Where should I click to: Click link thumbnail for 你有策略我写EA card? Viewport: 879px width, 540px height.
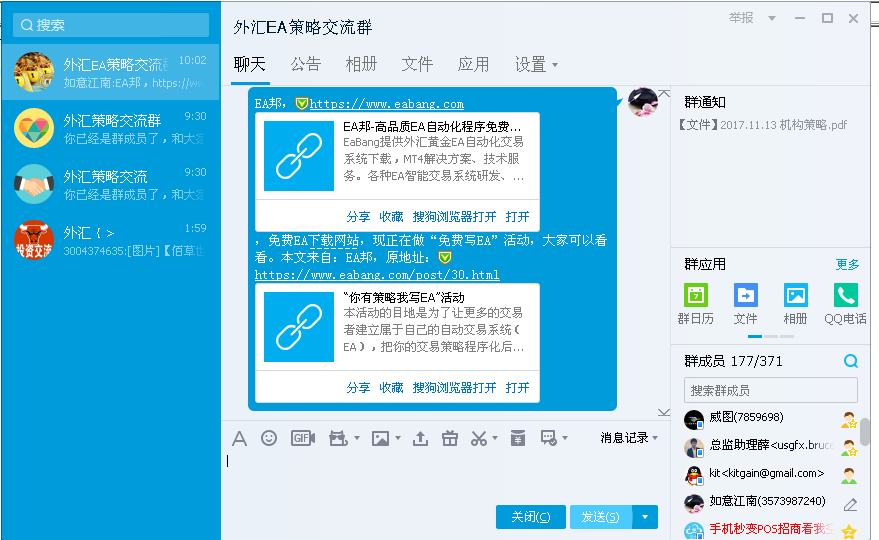pyautogui.click(x=299, y=327)
